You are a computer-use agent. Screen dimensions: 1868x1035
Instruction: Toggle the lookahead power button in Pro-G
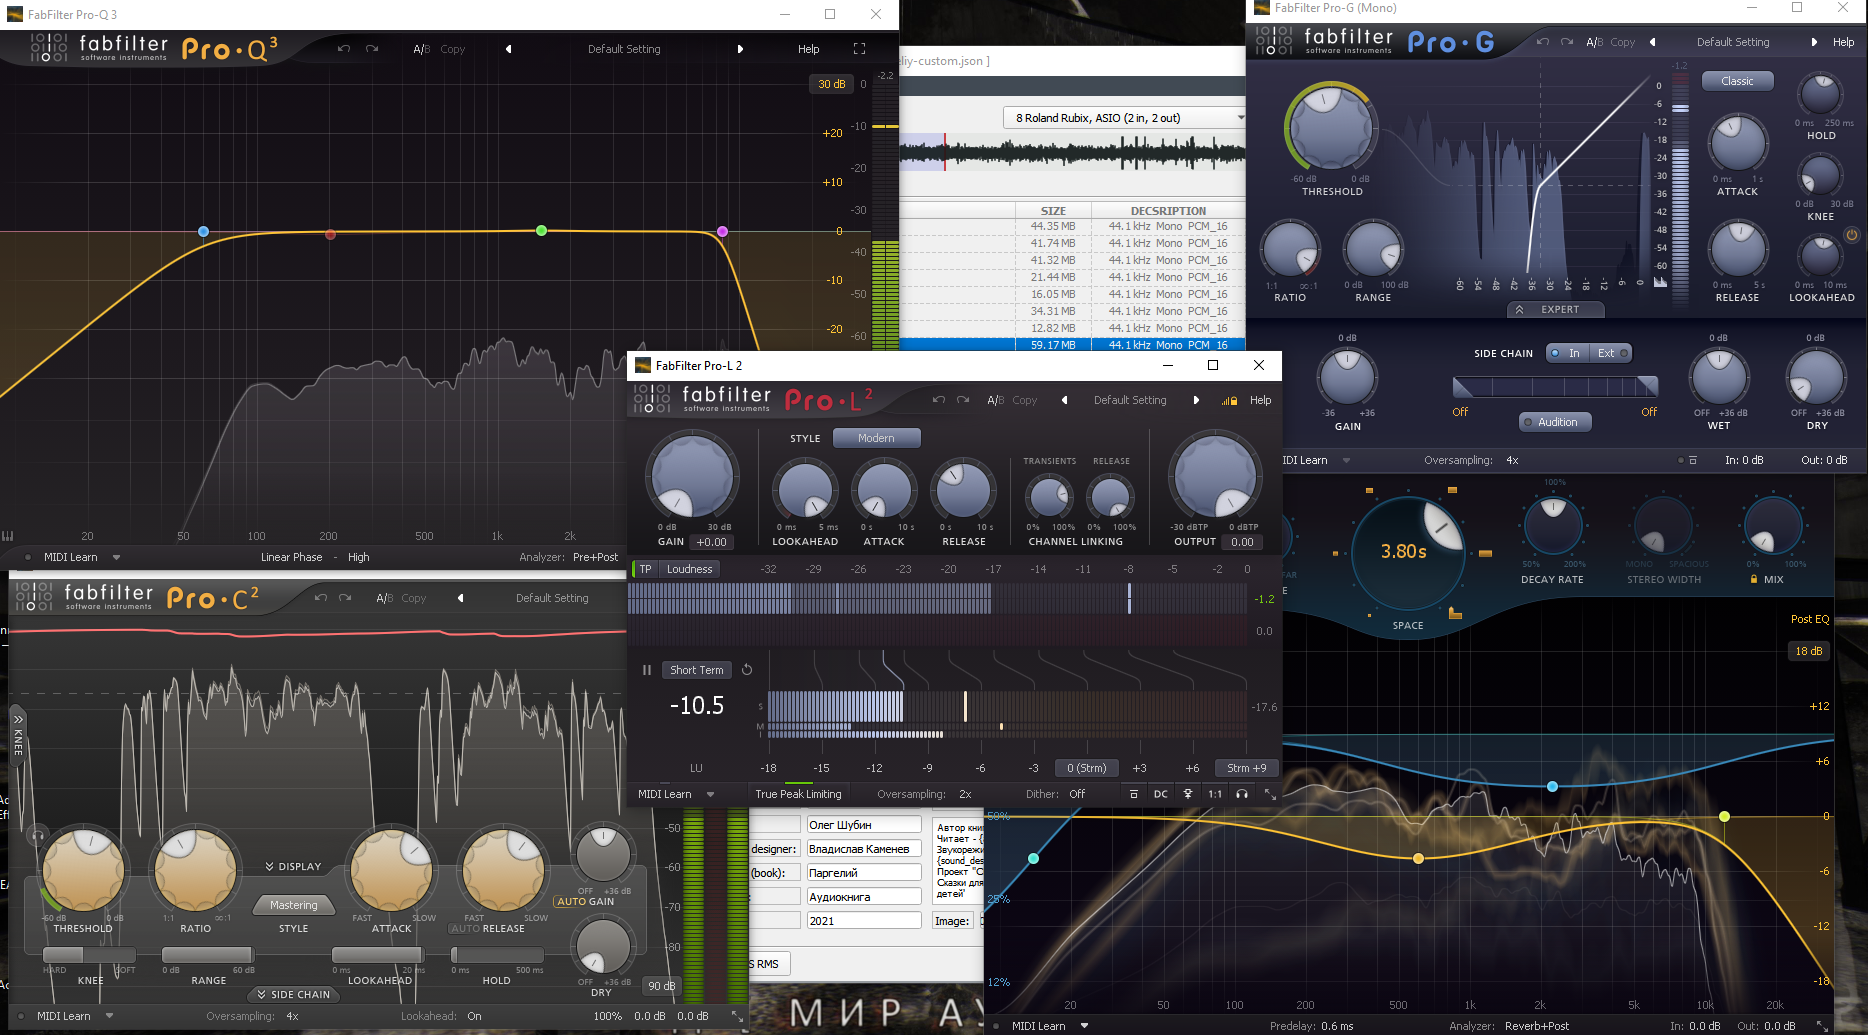pos(1851,236)
